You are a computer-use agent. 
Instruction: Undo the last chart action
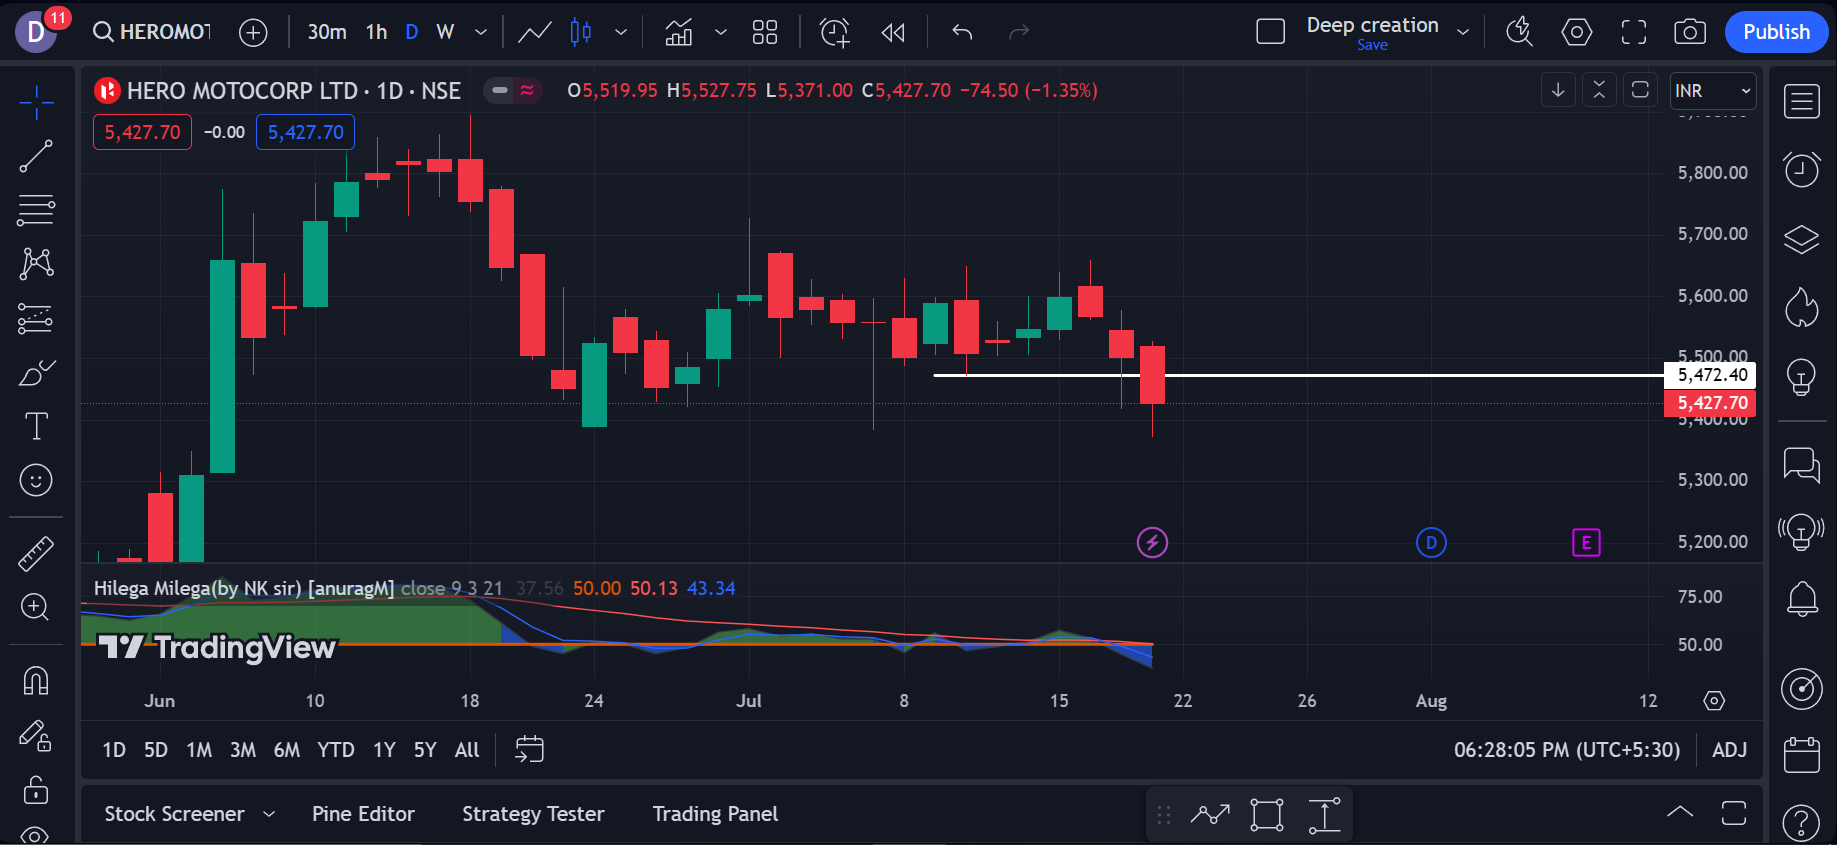point(962,32)
